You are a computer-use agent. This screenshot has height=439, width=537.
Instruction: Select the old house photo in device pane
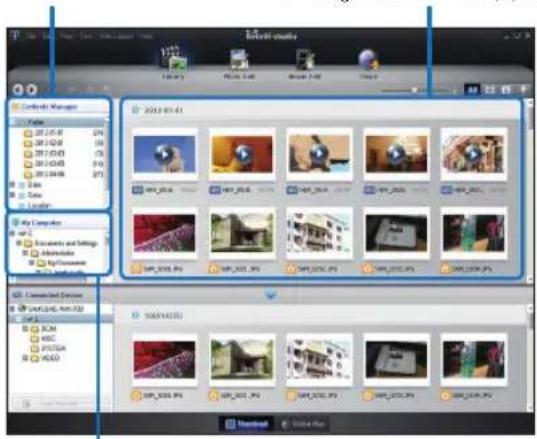pyautogui.click(x=242, y=360)
